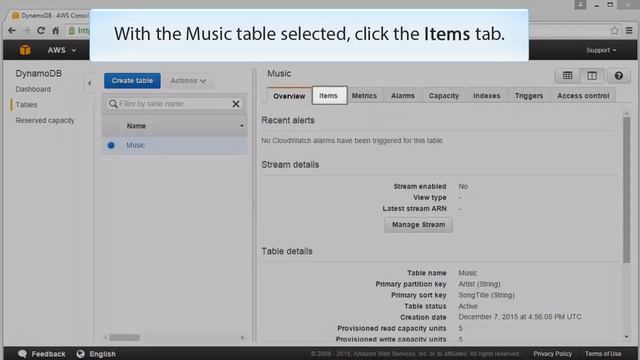Click the Create table button

pos(132,81)
